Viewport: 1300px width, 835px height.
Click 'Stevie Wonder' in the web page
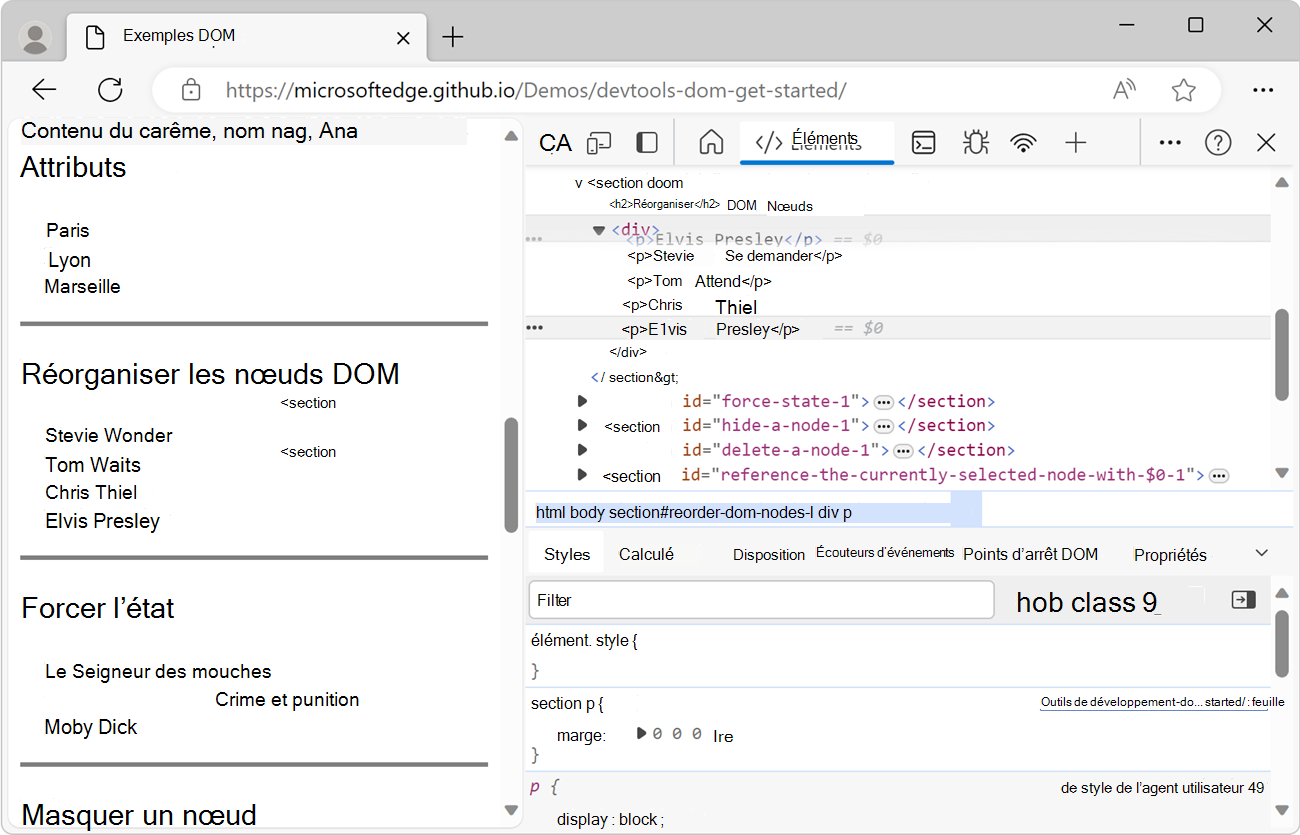point(109,435)
